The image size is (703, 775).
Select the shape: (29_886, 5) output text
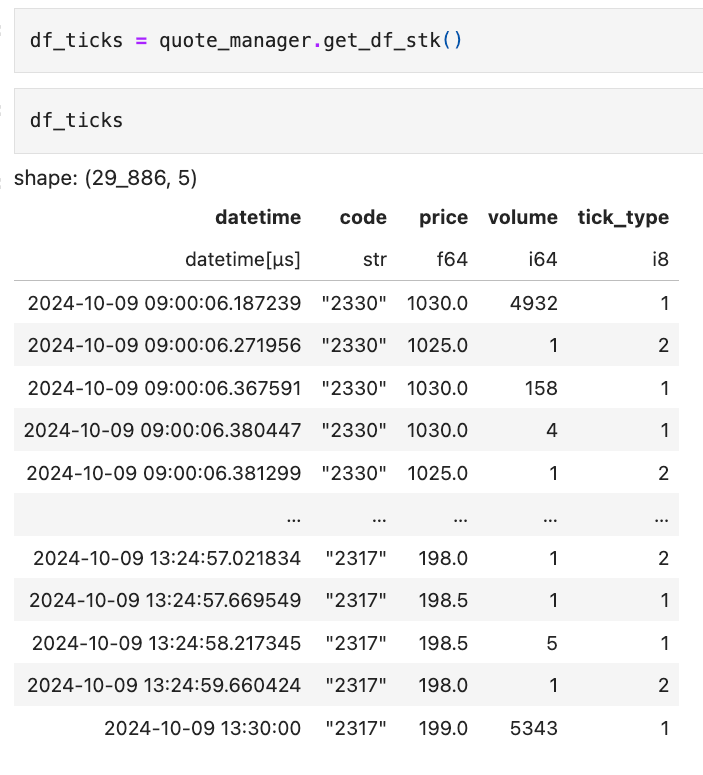click(x=105, y=178)
